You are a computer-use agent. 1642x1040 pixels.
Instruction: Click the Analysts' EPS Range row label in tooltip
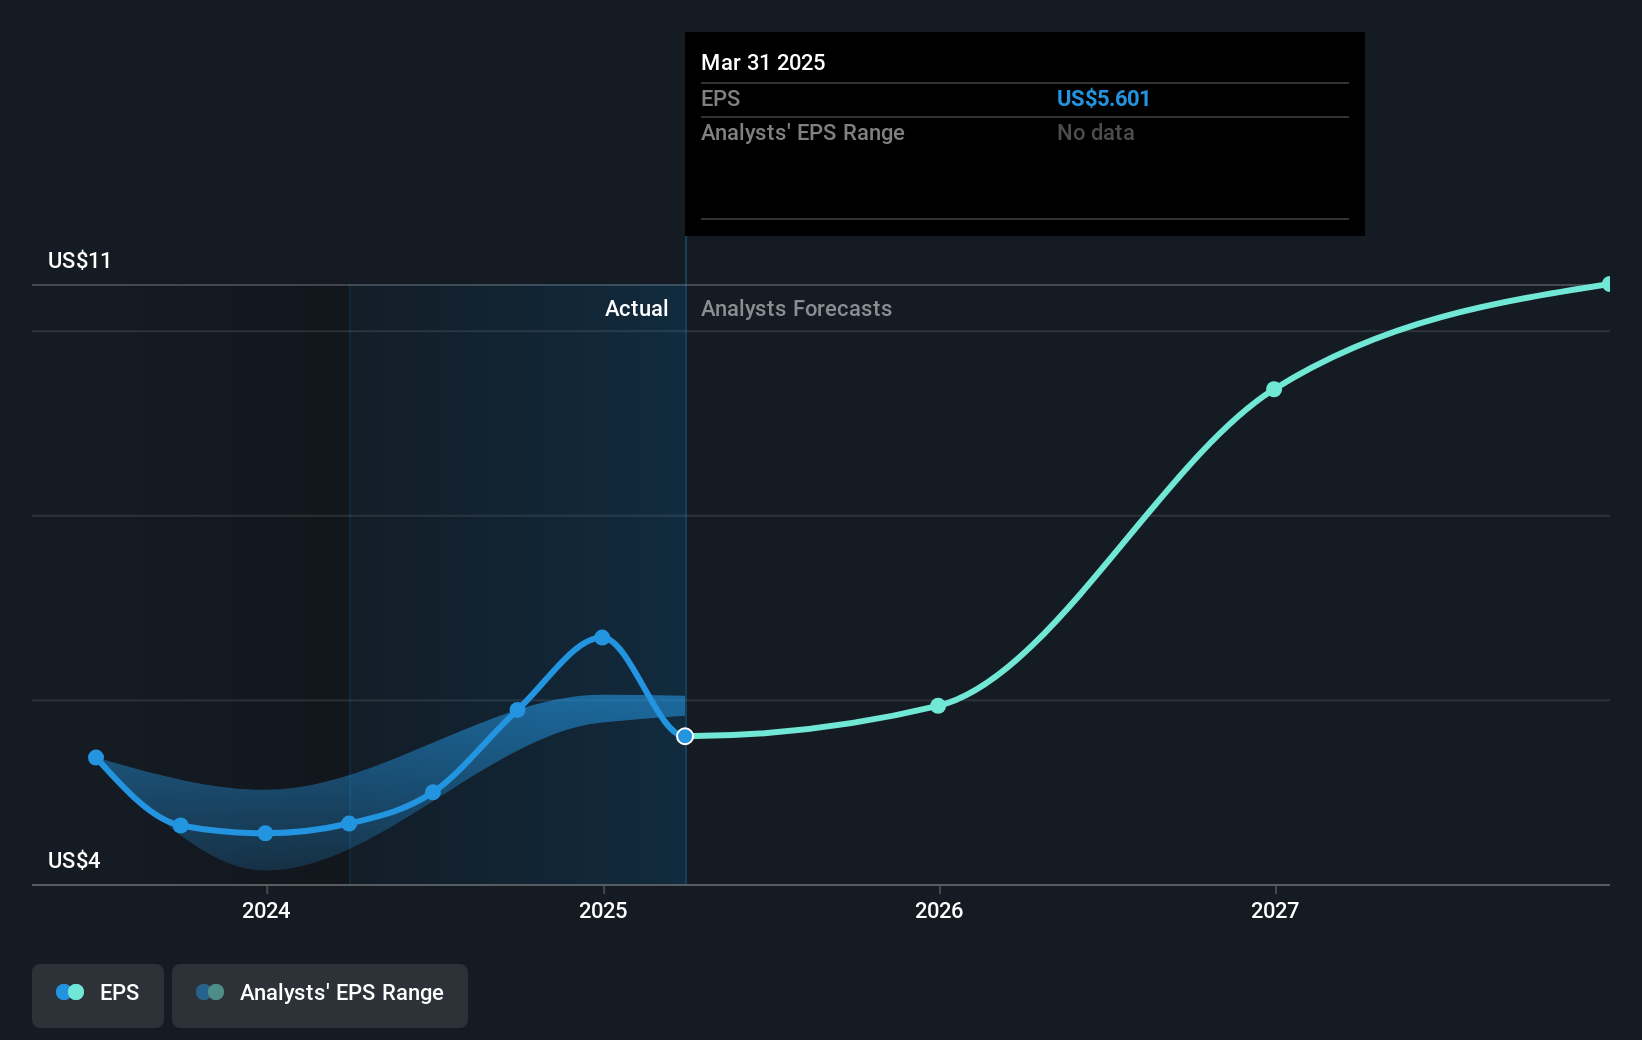[x=802, y=132]
